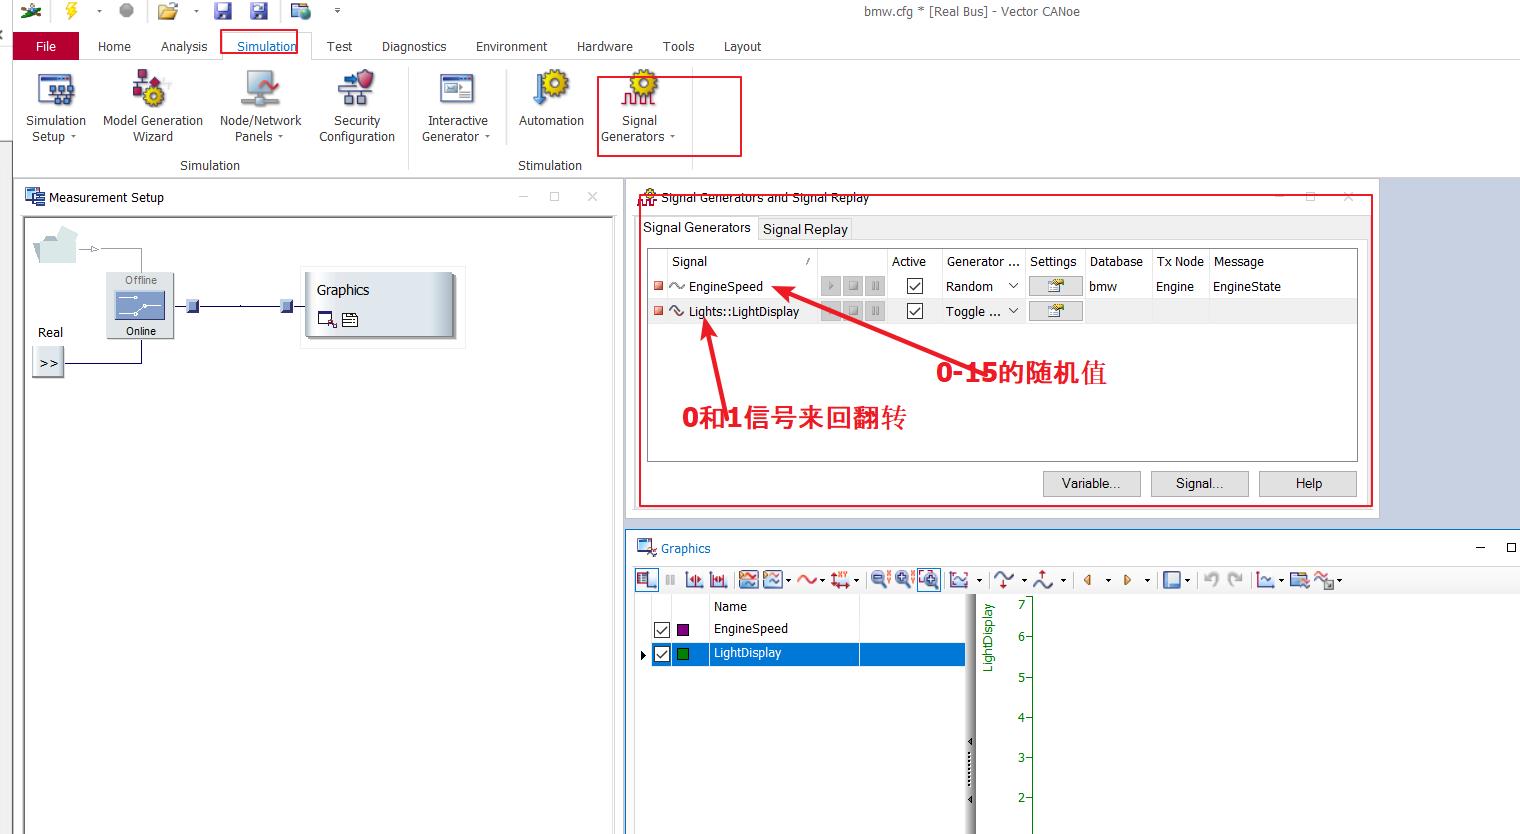Click the purple EngineSpeed color swatch
Viewport: 1520px width, 834px height.
tap(683, 630)
